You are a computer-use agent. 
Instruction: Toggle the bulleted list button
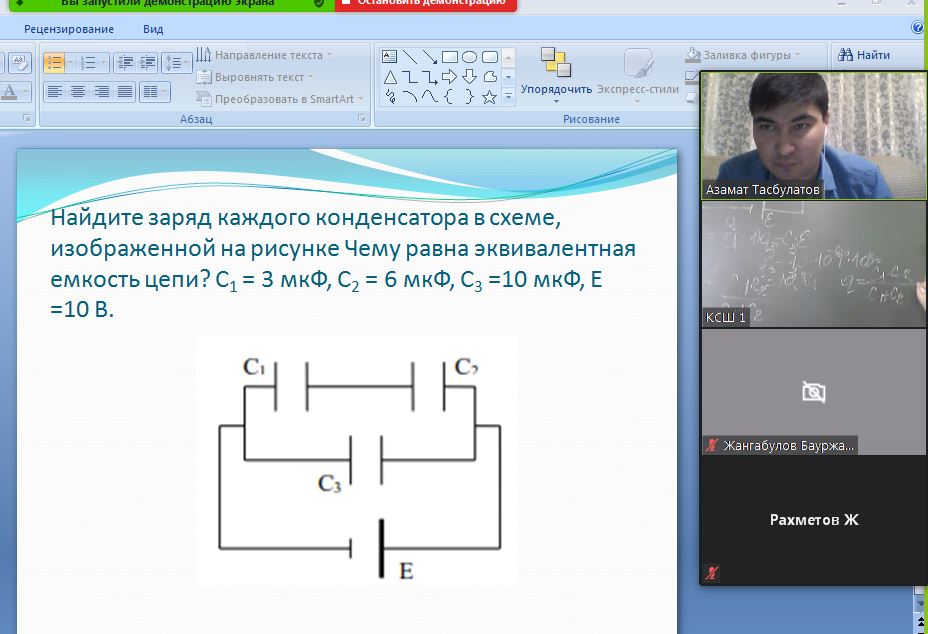click(54, 62)
